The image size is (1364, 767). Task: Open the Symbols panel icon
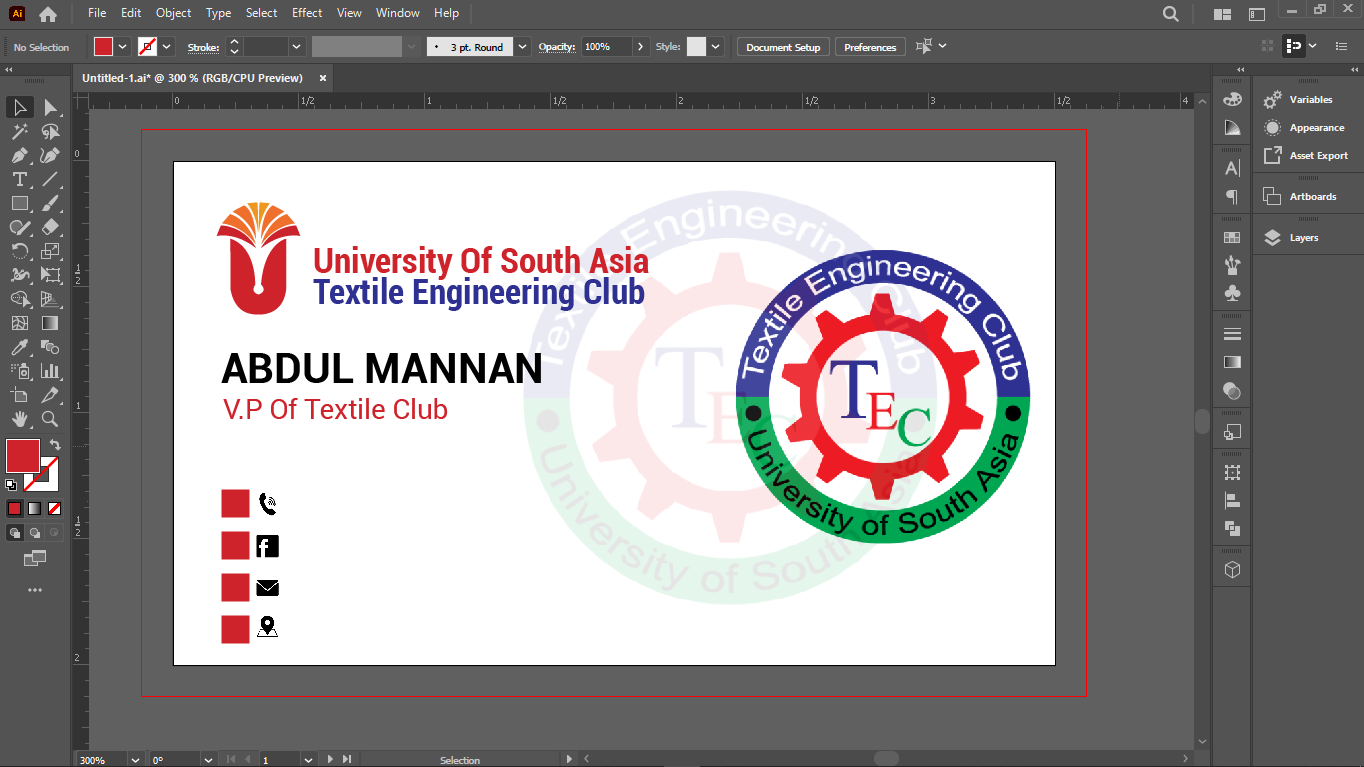[1232, 293]
